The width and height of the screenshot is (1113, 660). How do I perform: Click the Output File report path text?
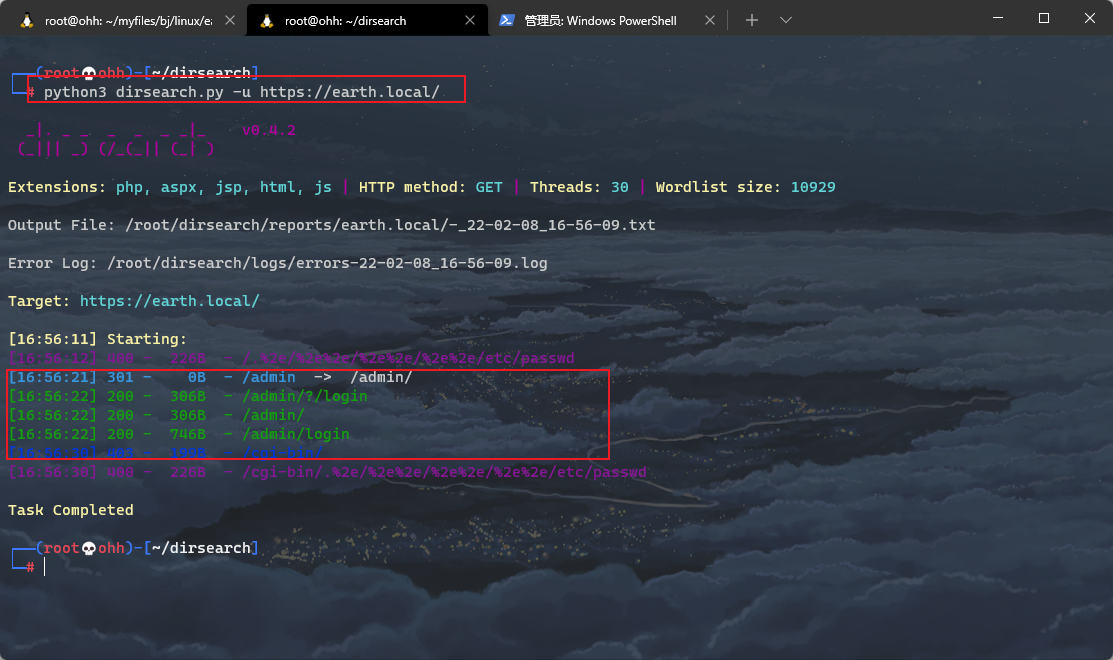[390, 225]
